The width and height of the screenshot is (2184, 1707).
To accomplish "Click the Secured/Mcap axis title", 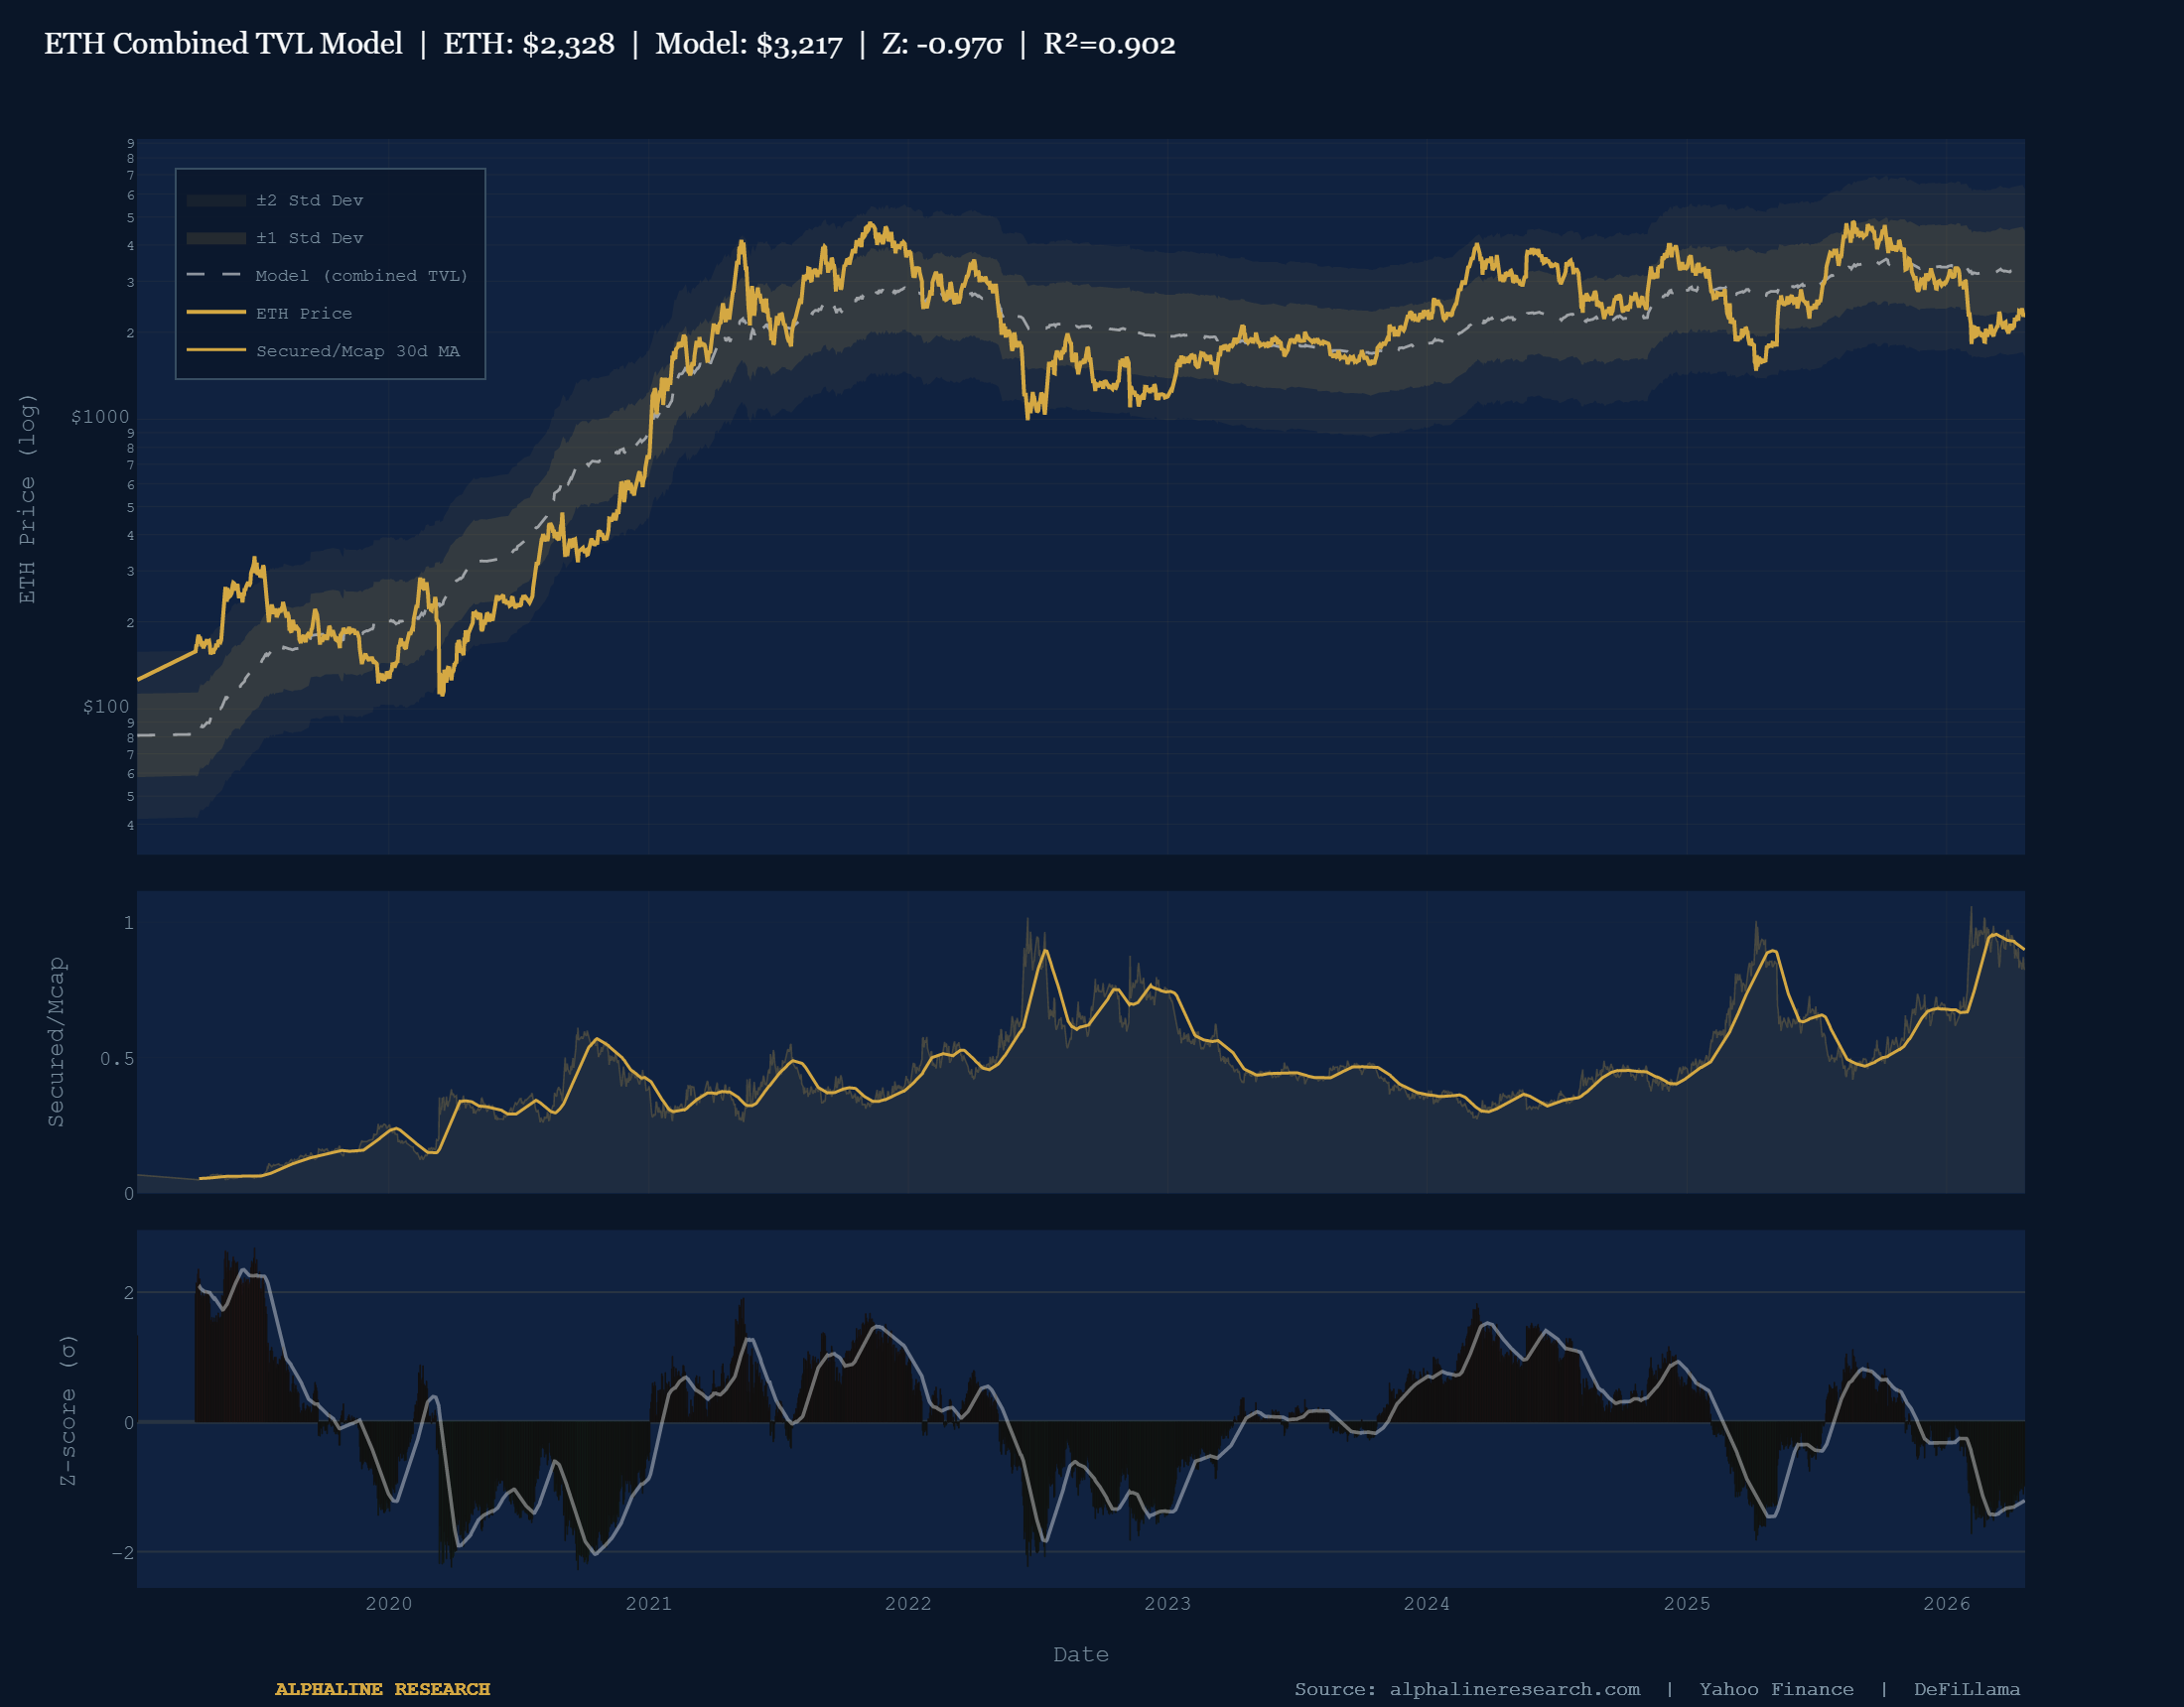I will [x=56, y=1041].
